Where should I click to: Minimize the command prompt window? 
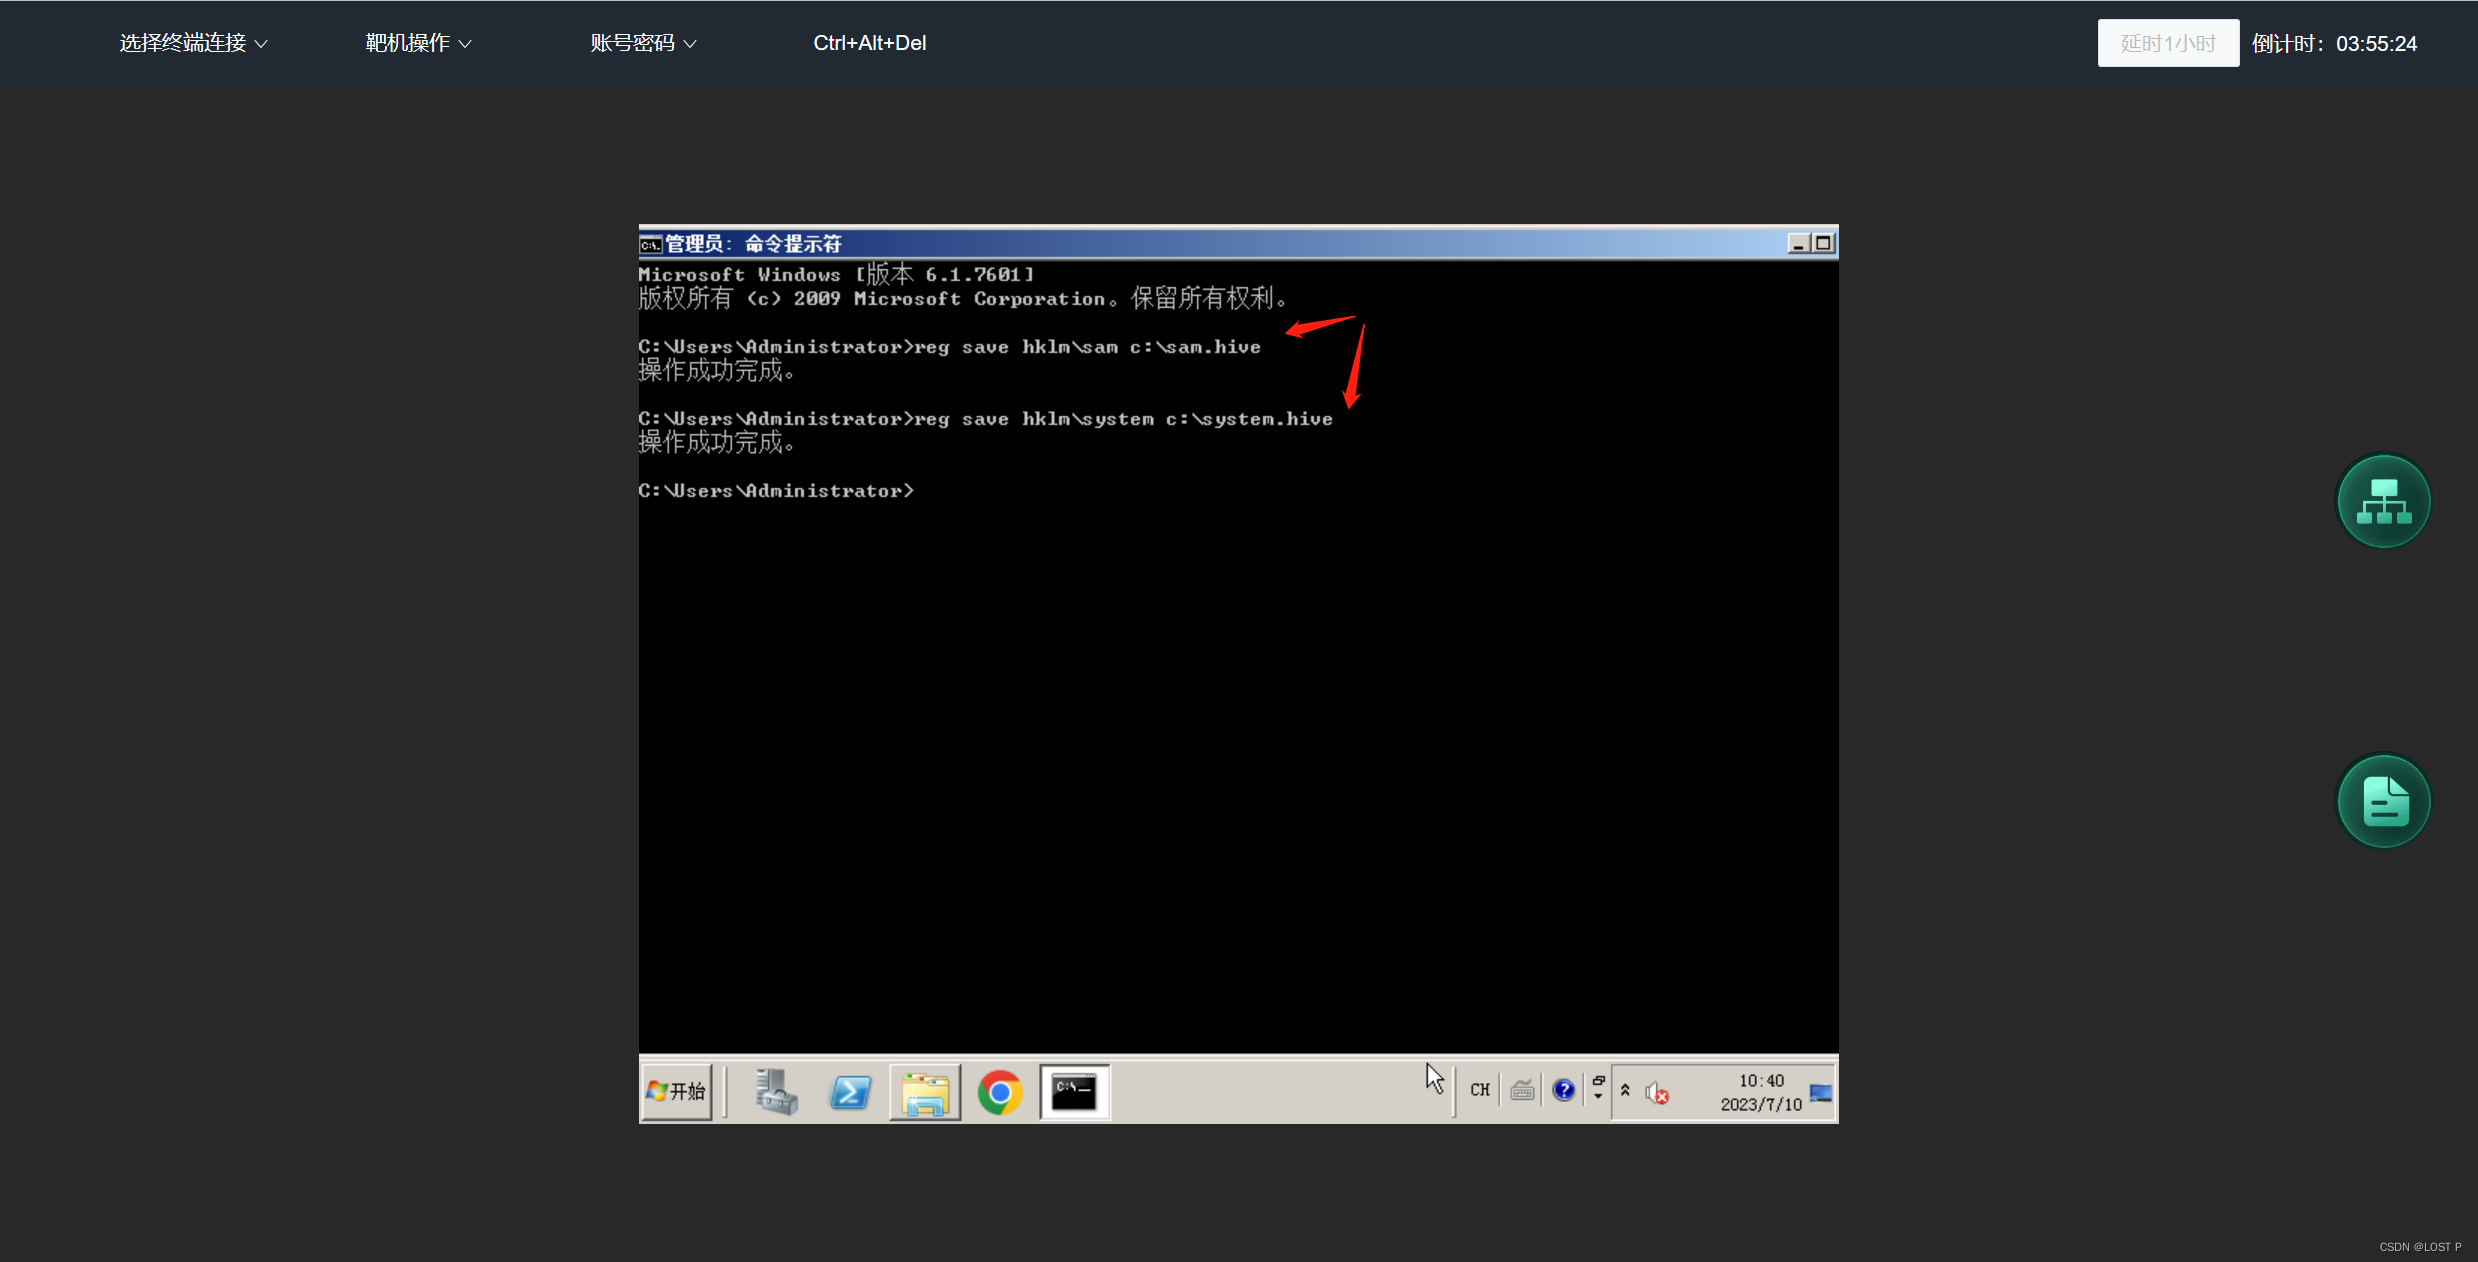pyautogui.click(x=1798, y=243)
